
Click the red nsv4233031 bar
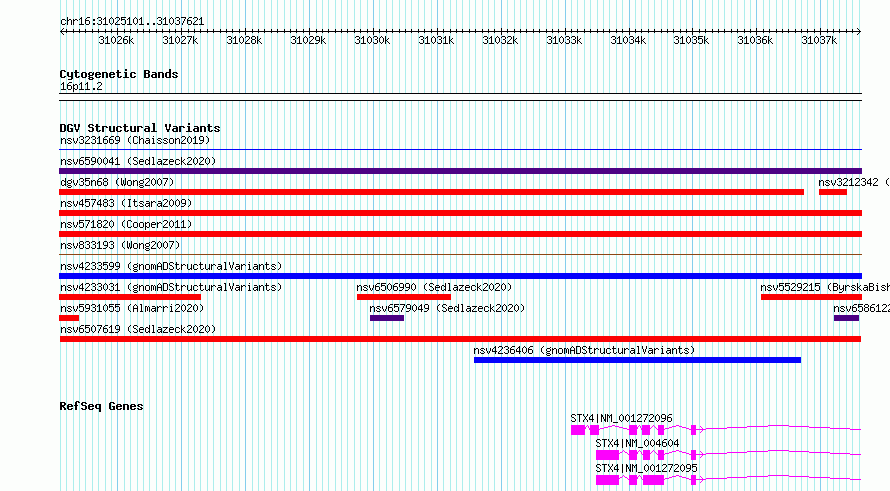[130, 297]
